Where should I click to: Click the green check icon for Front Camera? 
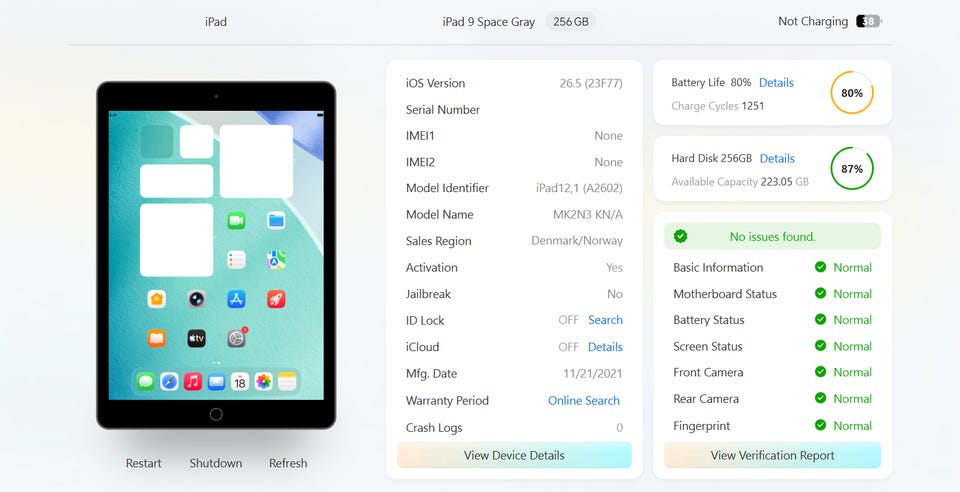(820, 372)
